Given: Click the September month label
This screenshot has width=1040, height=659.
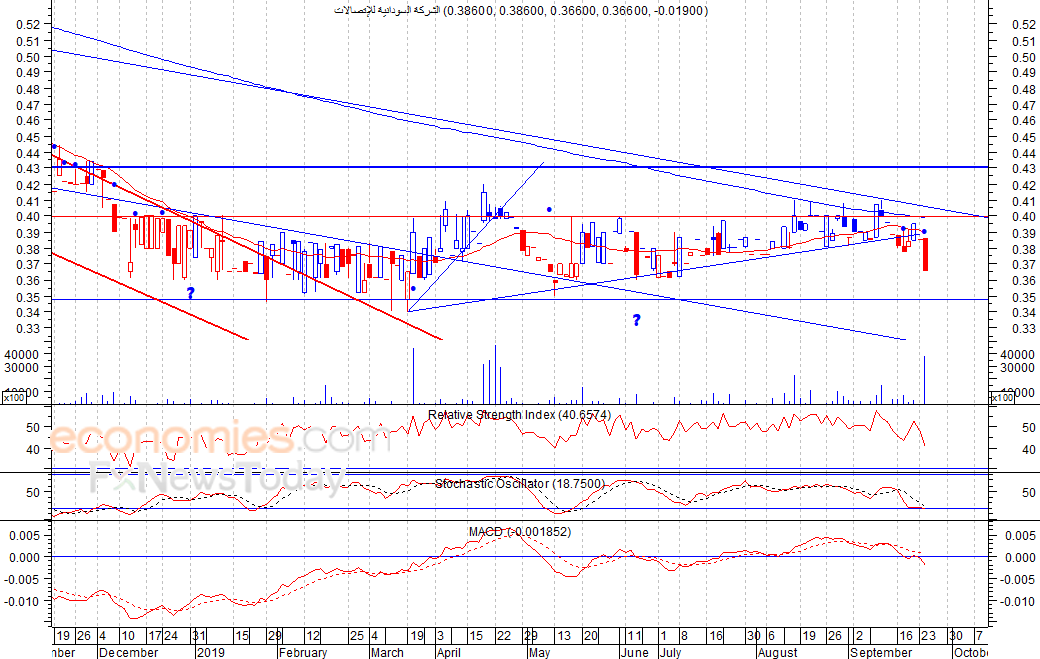Looking at the screenshot, I should pyautogui.click(x=881, y=652).
